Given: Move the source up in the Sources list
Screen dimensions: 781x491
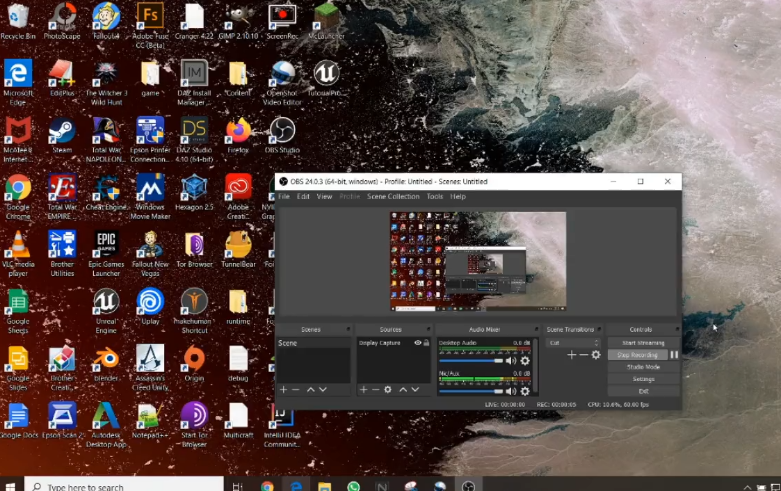Looking at the screenshot, I should [403, 389].
